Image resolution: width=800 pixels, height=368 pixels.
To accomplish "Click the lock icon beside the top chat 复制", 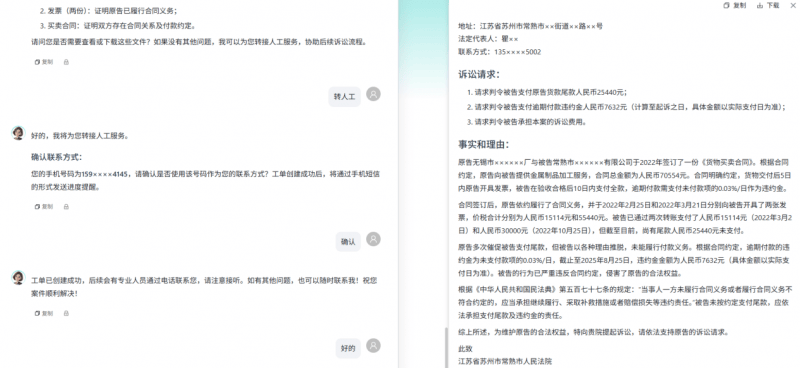I will coord(66,62).
